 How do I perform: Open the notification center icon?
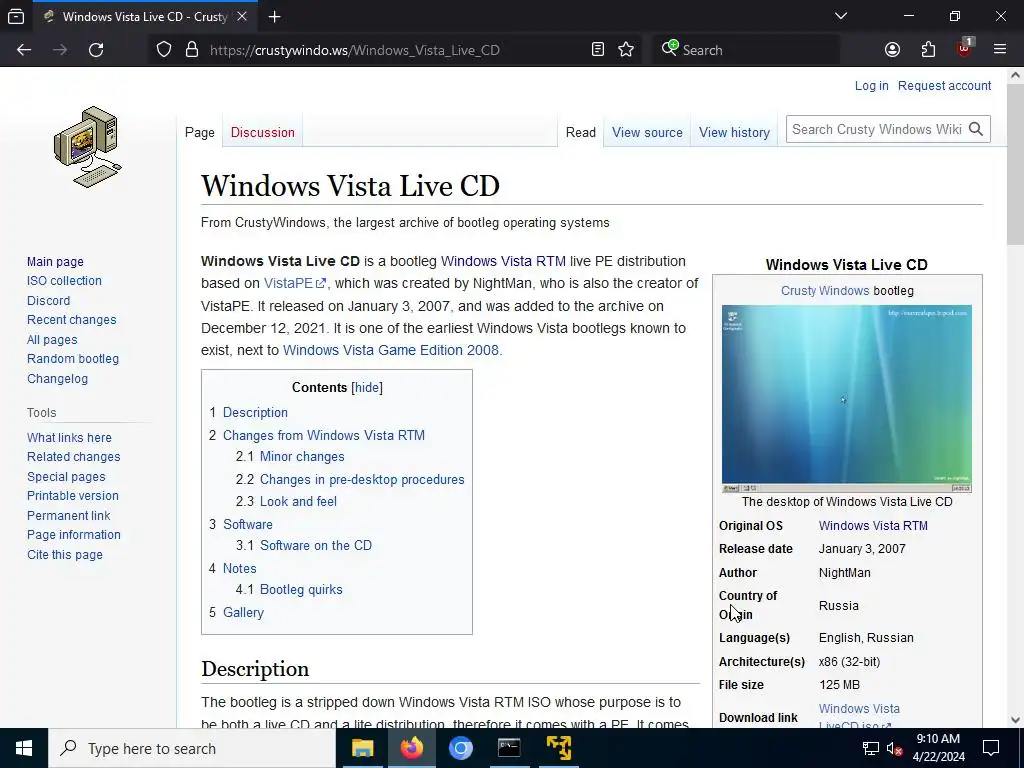click(x=991, y=748)
